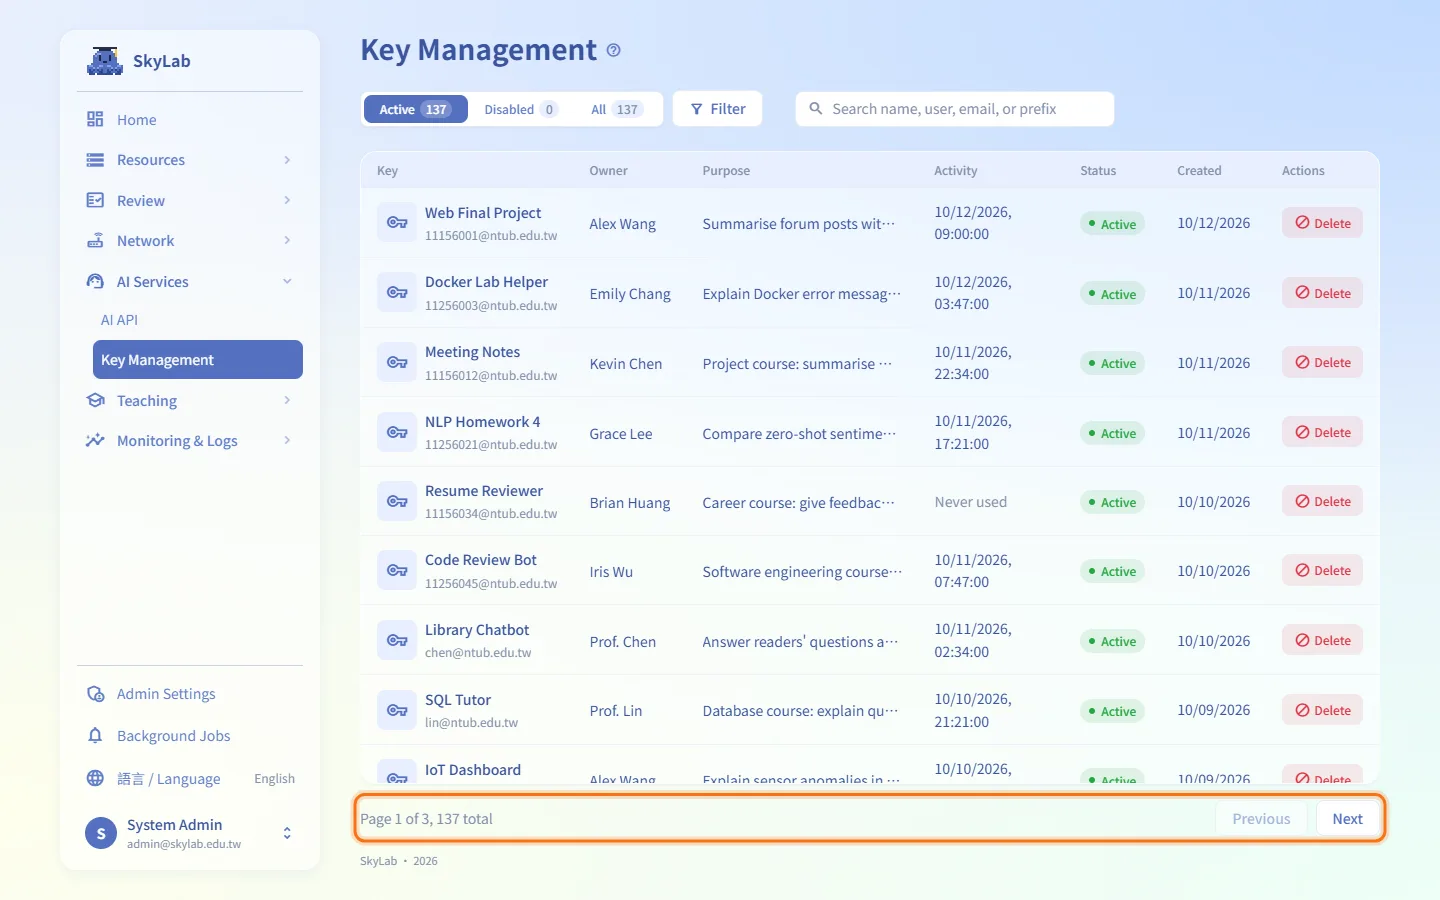Click the Active status badge for Iris Wu
Screen dimensions: 1440x900
coord(1112,572)
